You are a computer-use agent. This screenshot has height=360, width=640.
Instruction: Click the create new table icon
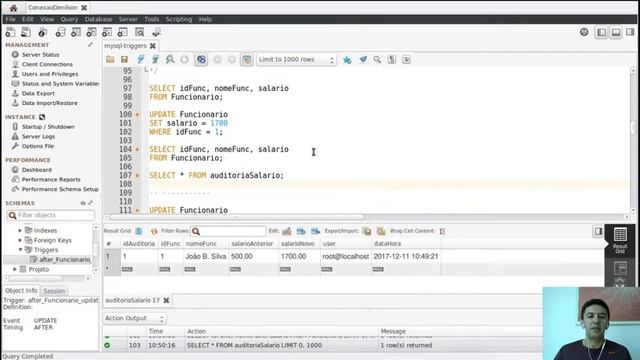(76, 32)
